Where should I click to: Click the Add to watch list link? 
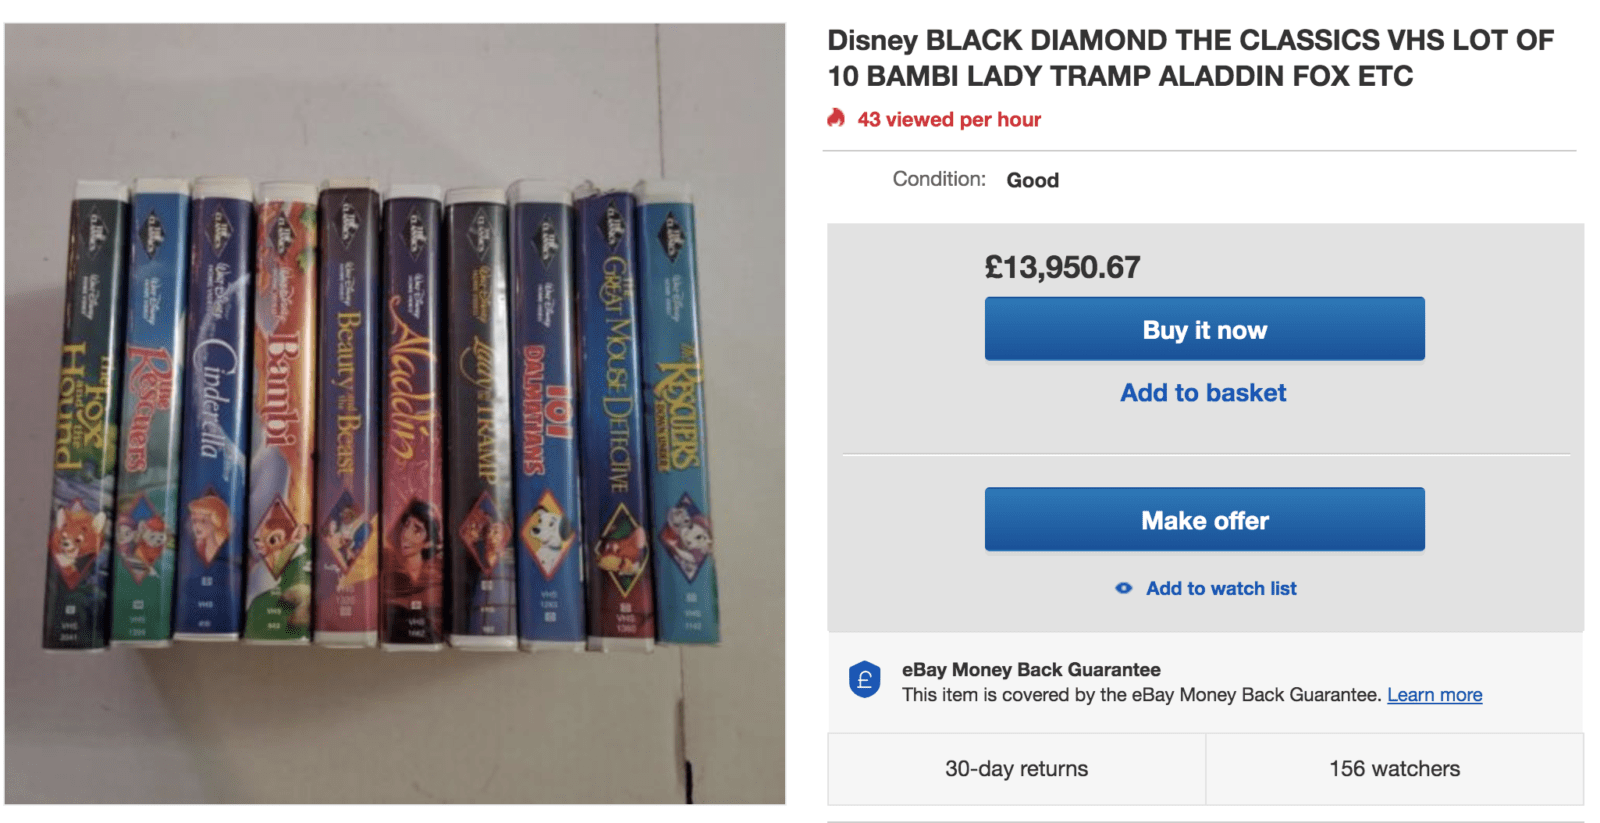[x=1221, y=588]
